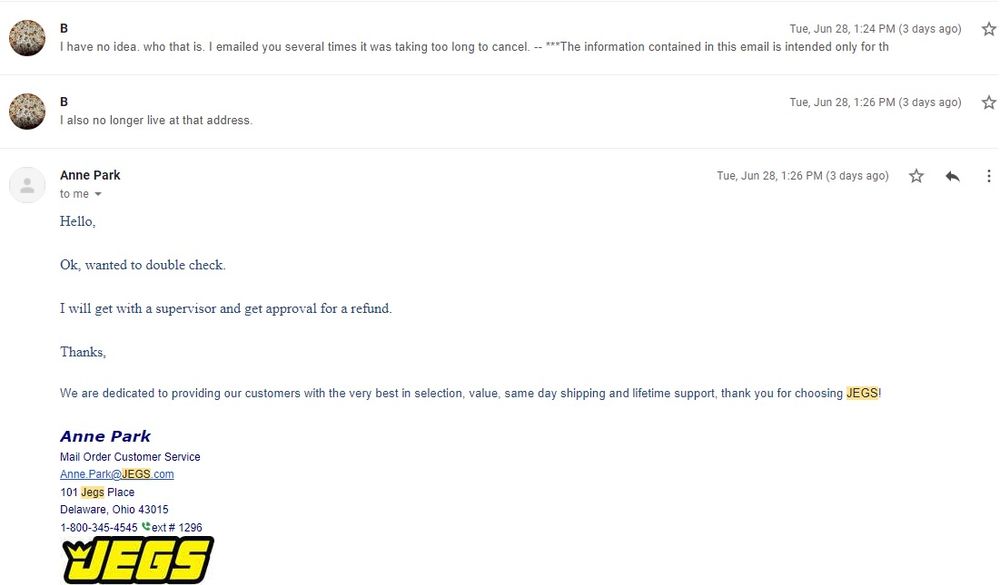This screenshot has height=585, width=1000.
Task: Star B's 1:26 PM message
Action: (989, 102)
